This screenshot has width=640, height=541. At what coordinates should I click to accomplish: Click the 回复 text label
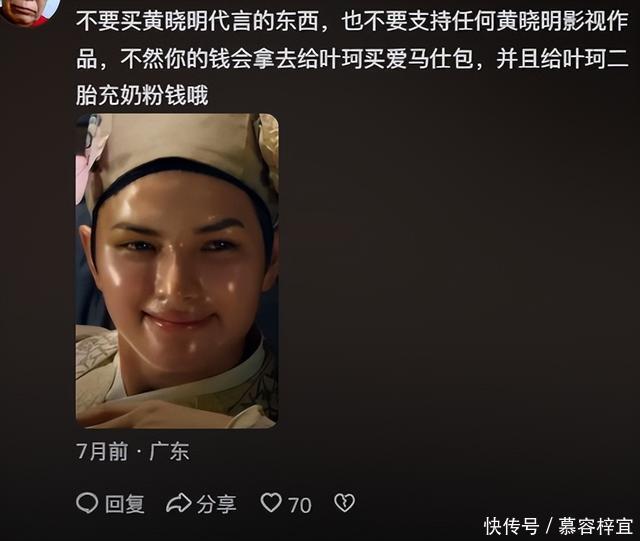pos(124,504)
